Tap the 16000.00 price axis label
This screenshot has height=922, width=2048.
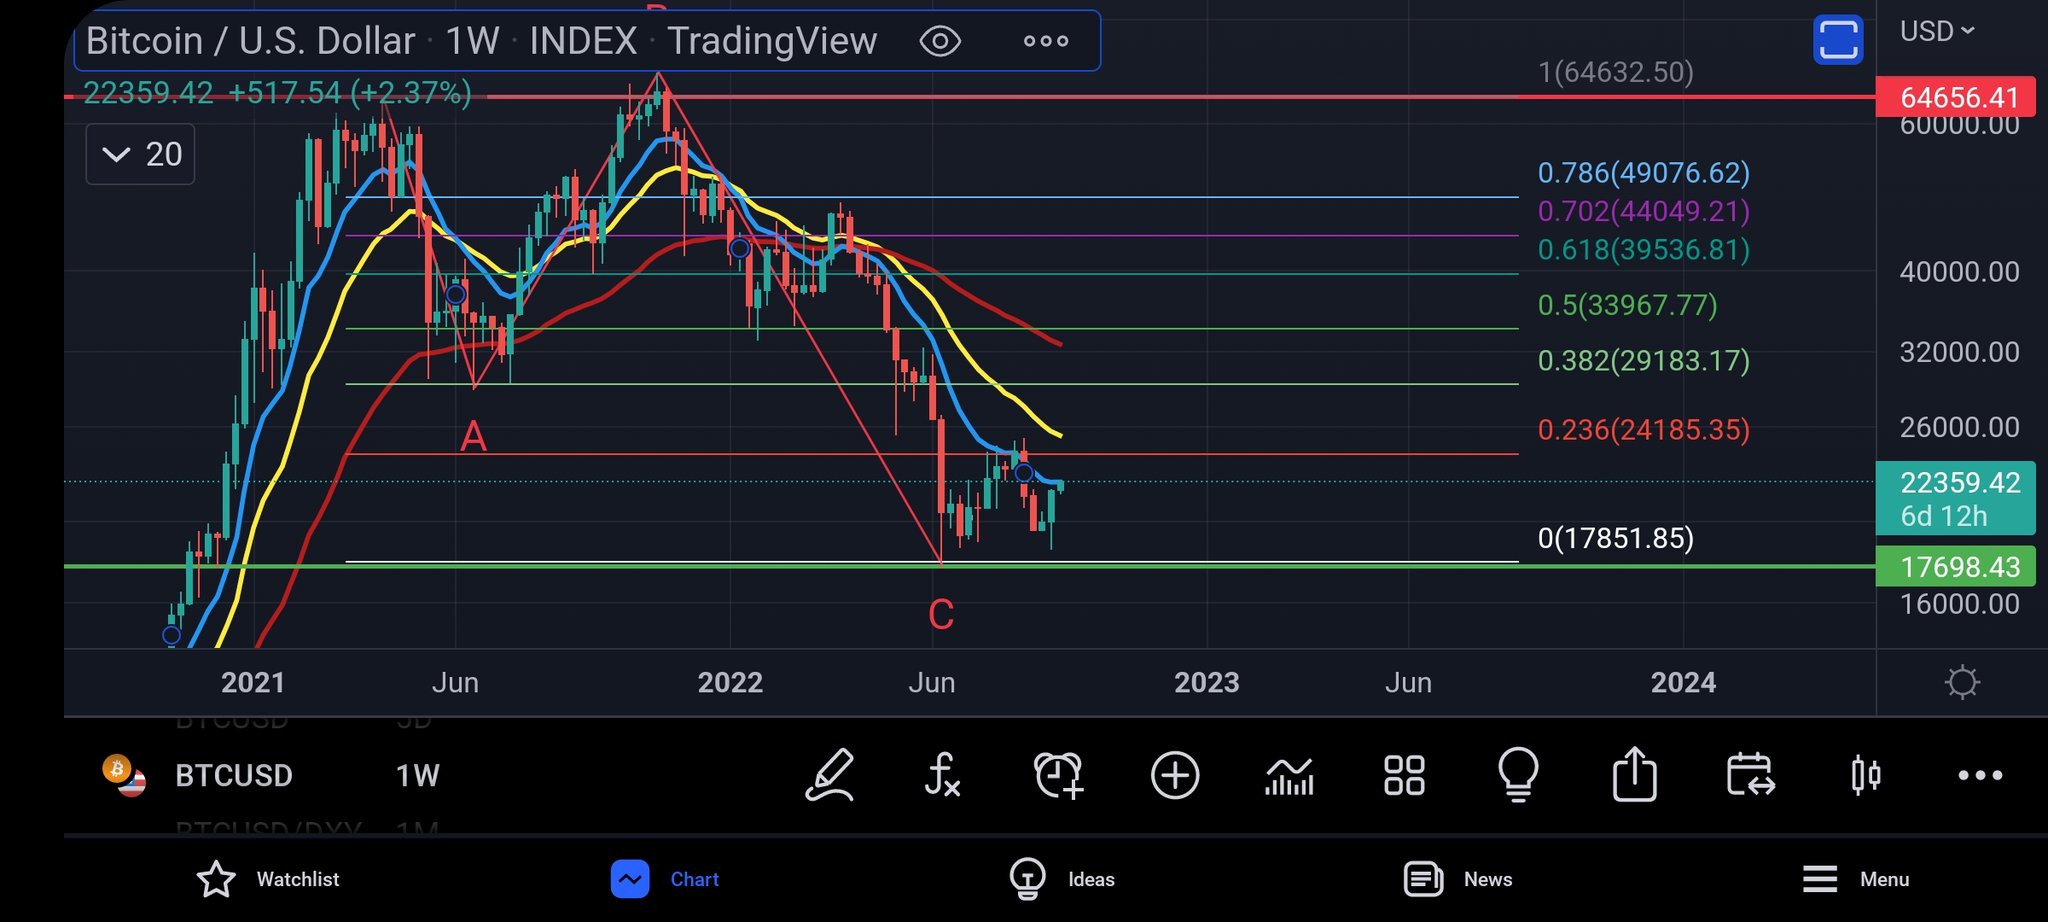tap(1959, 603)
